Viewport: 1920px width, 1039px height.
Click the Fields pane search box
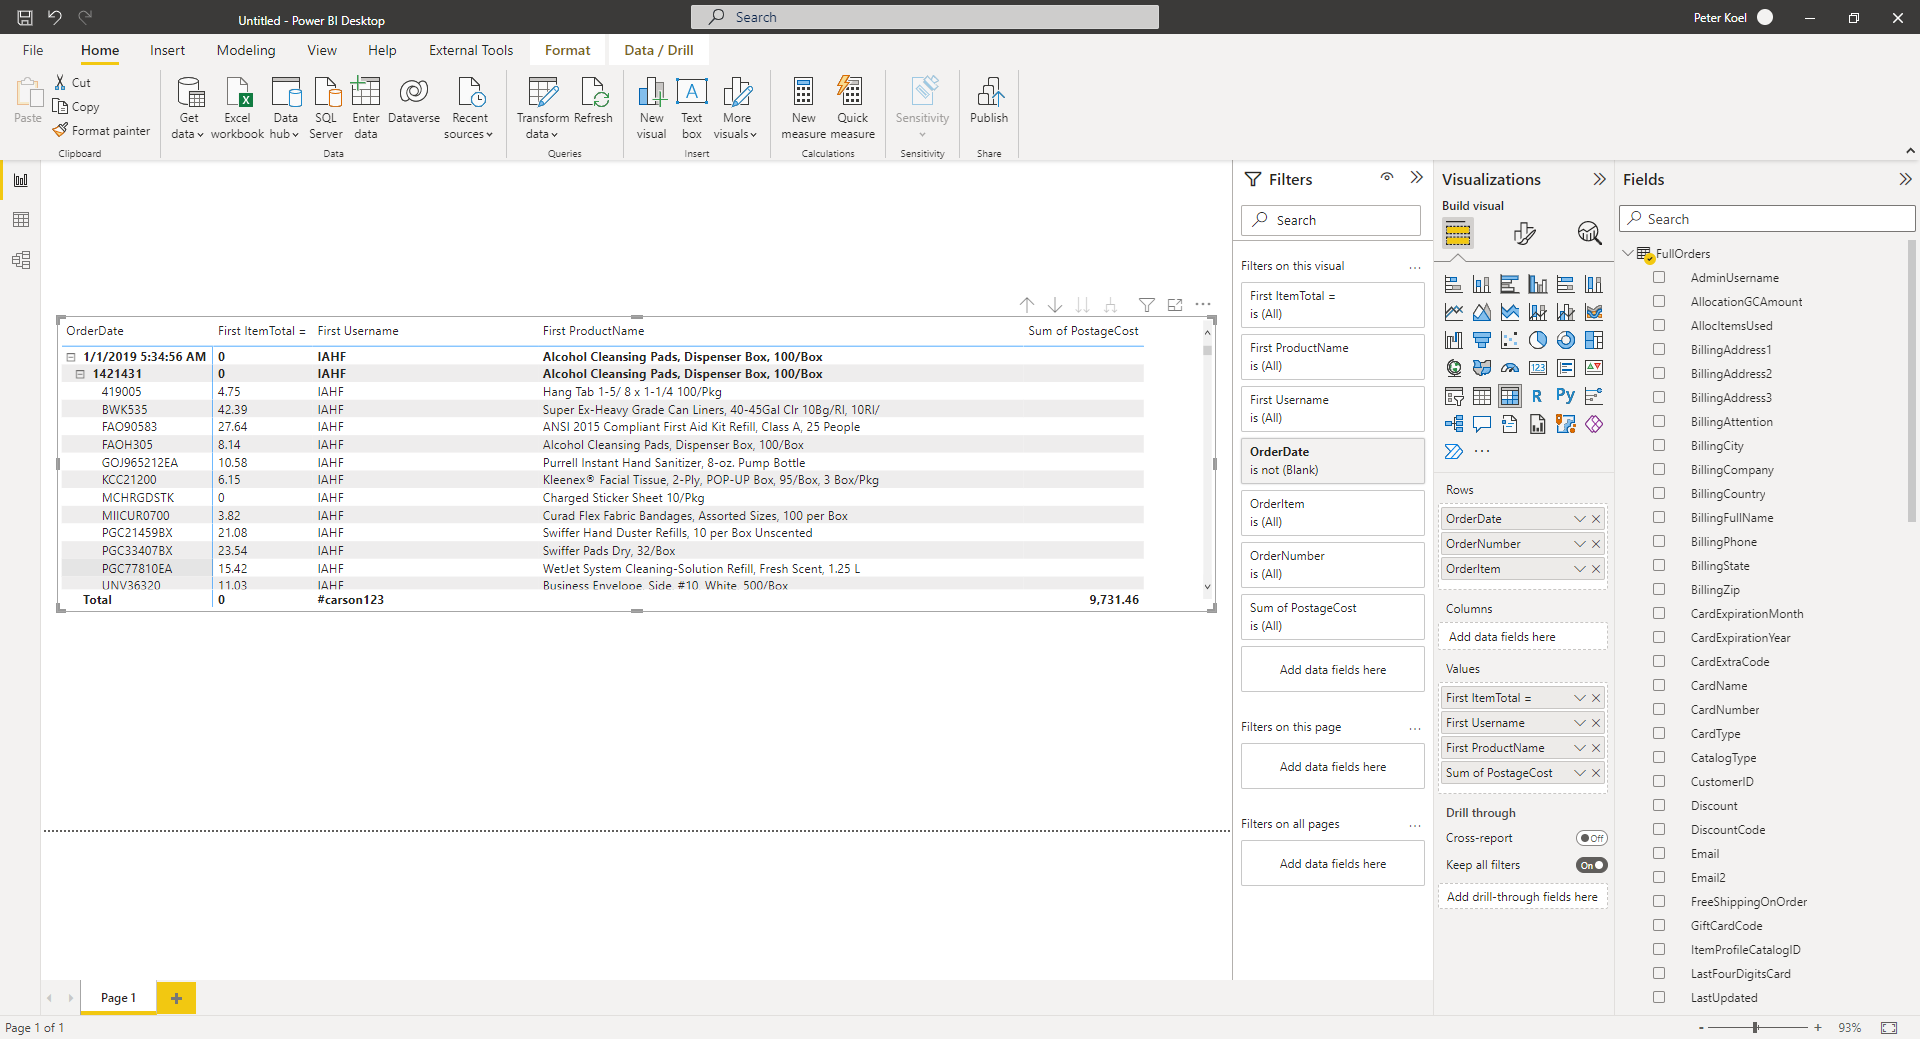tap(1767, 219)
